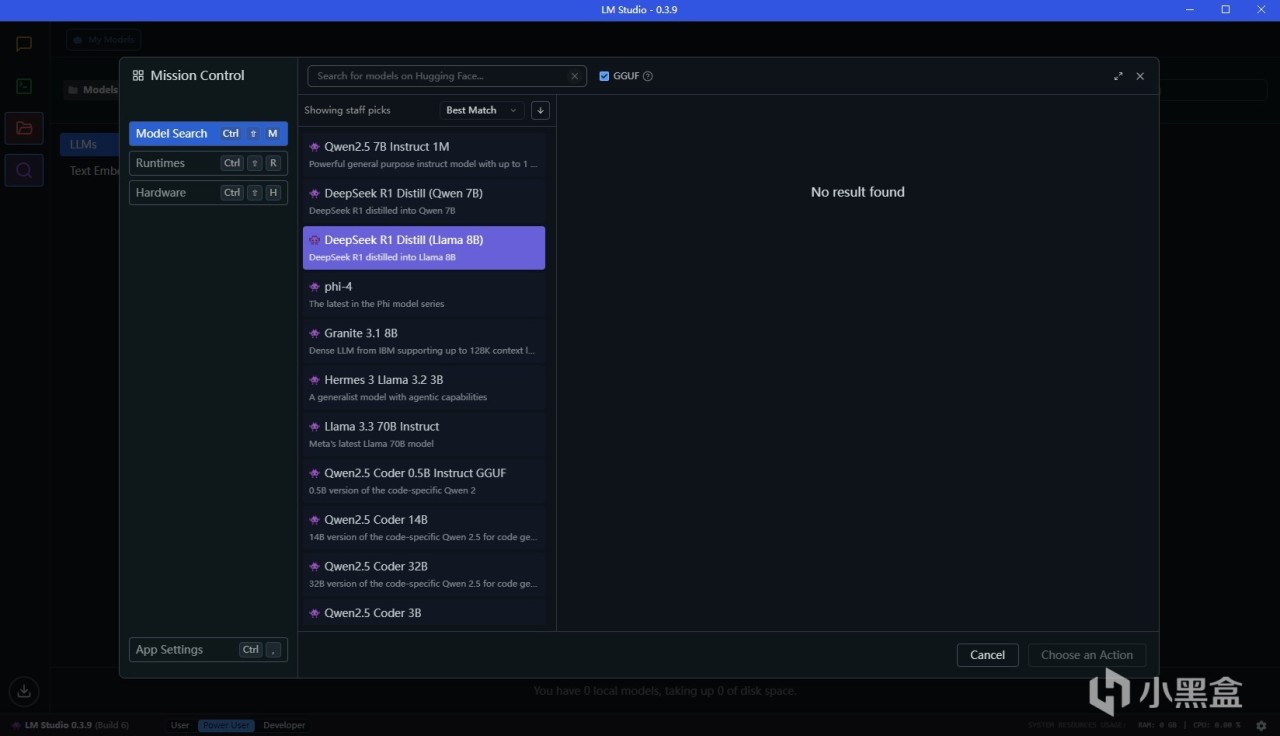Viewport: 1280px width, 736px height.
Task: Switch to the Model Search tab
Action: (208, 134)
